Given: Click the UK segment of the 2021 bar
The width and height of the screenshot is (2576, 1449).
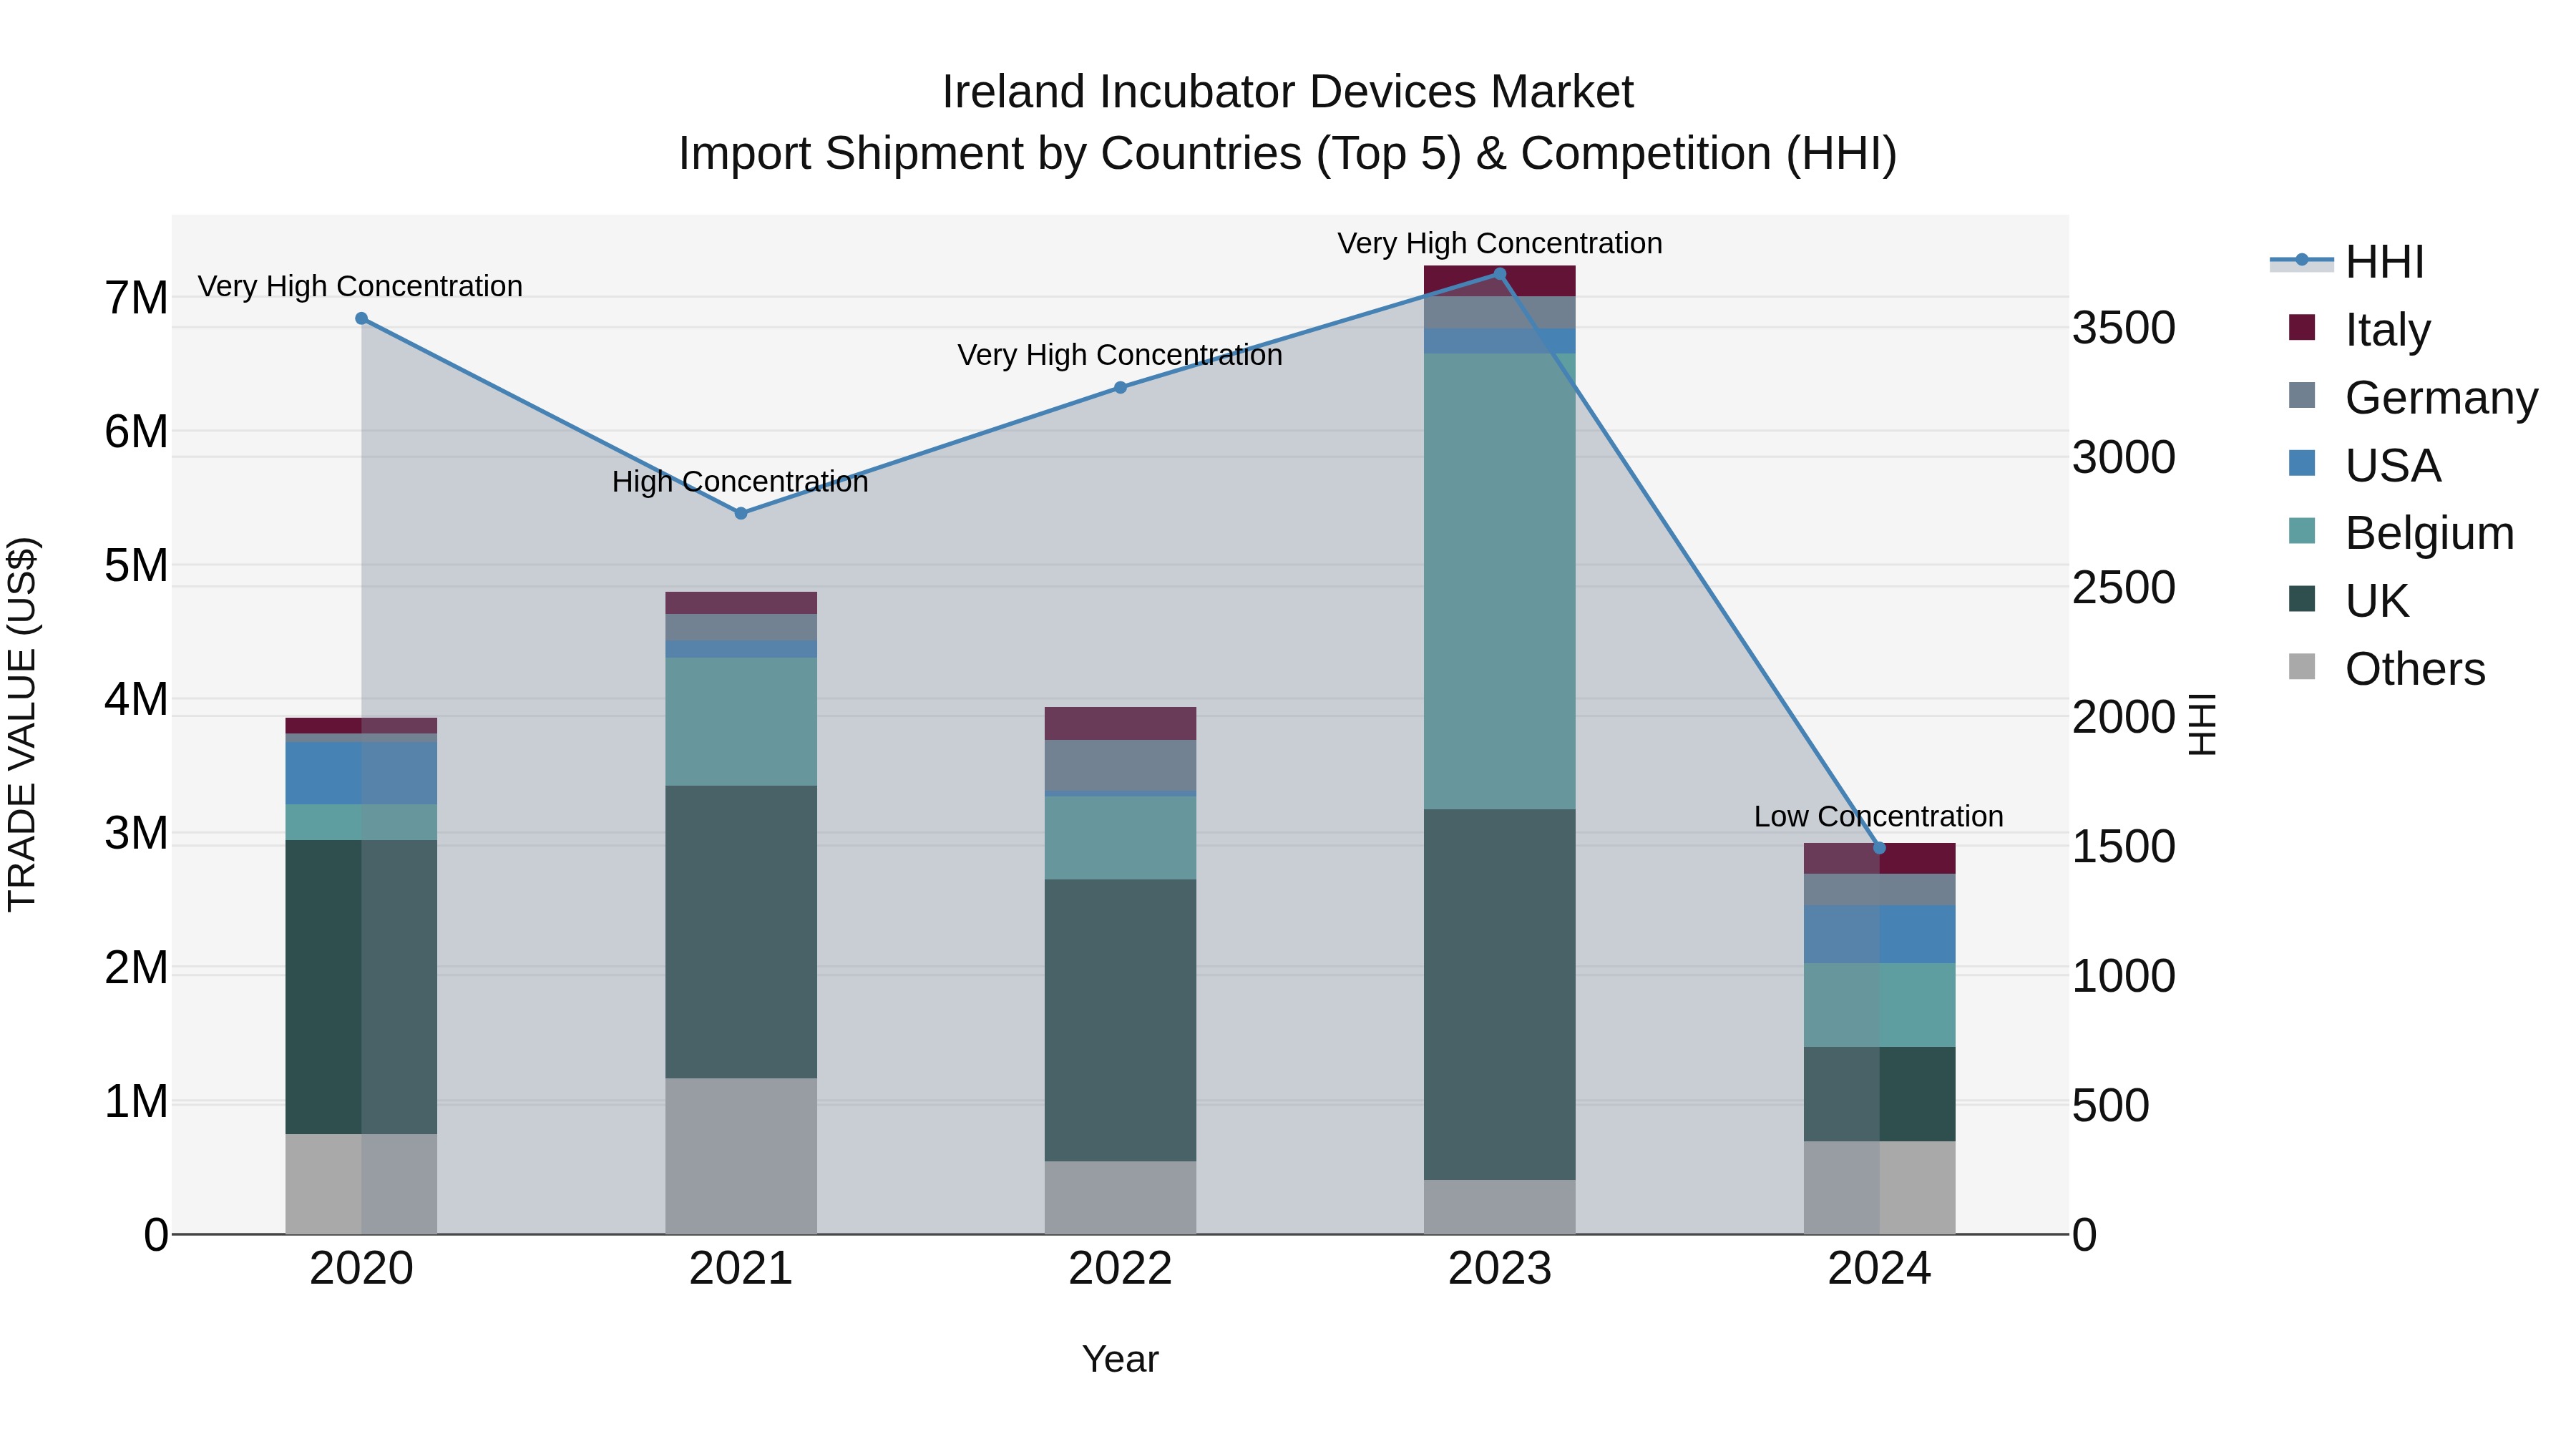Looking at the screenshot, I should point(741,932).
